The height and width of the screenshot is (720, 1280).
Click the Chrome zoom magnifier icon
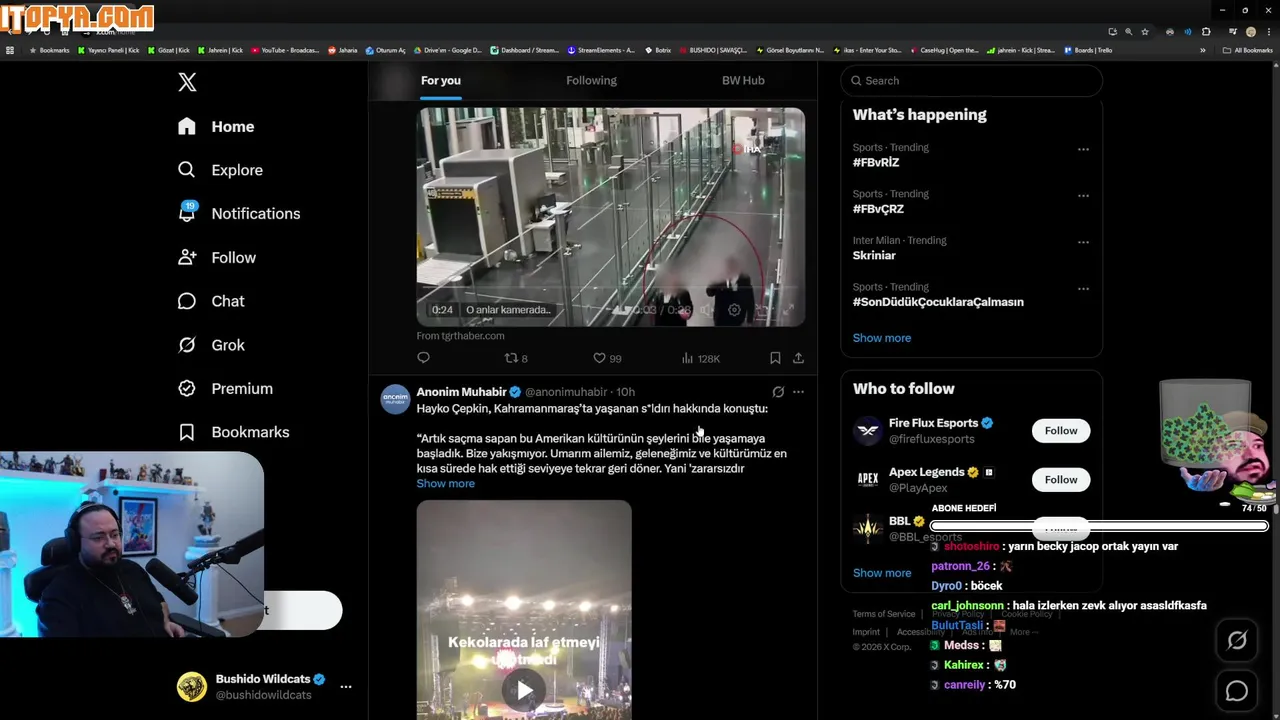[1129, 32]
